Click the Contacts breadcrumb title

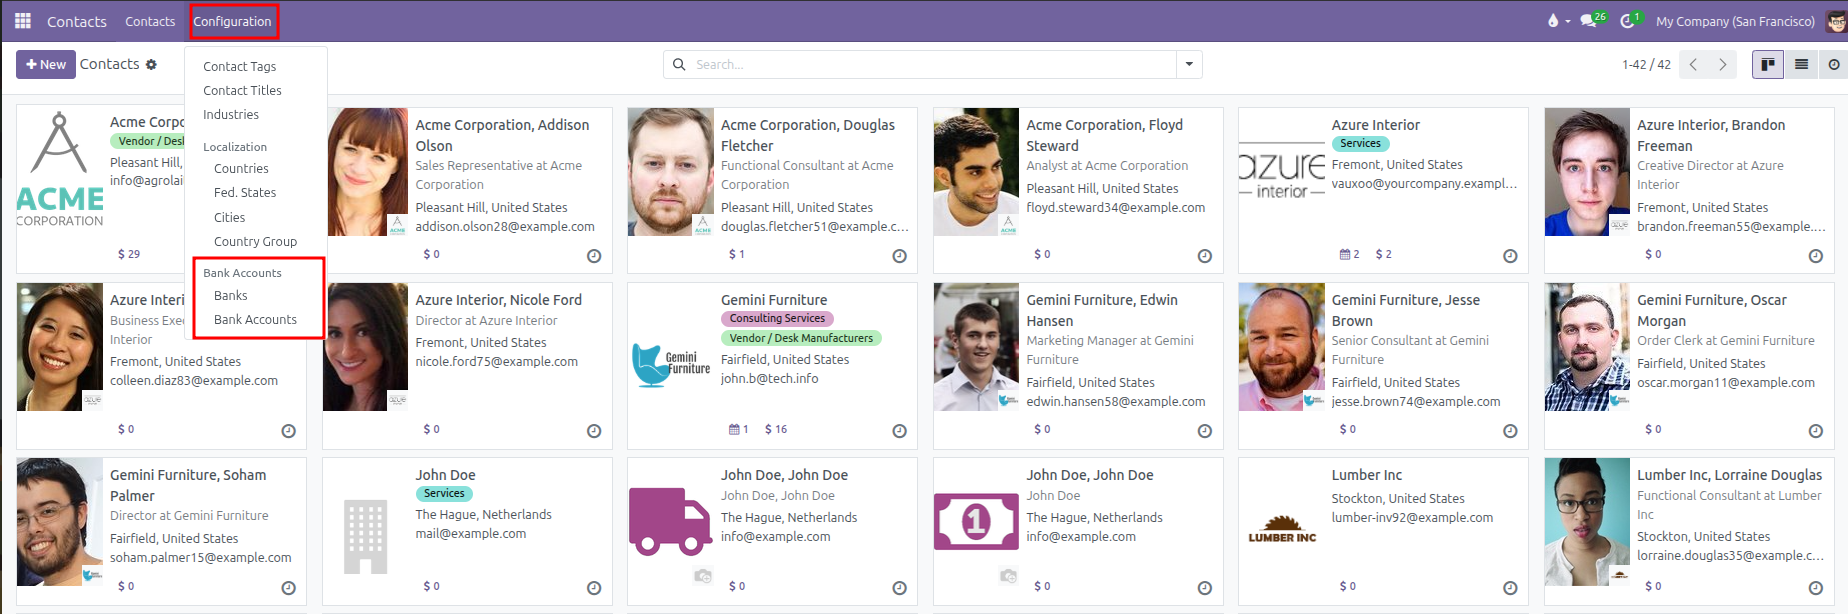(x=110, y=64)
